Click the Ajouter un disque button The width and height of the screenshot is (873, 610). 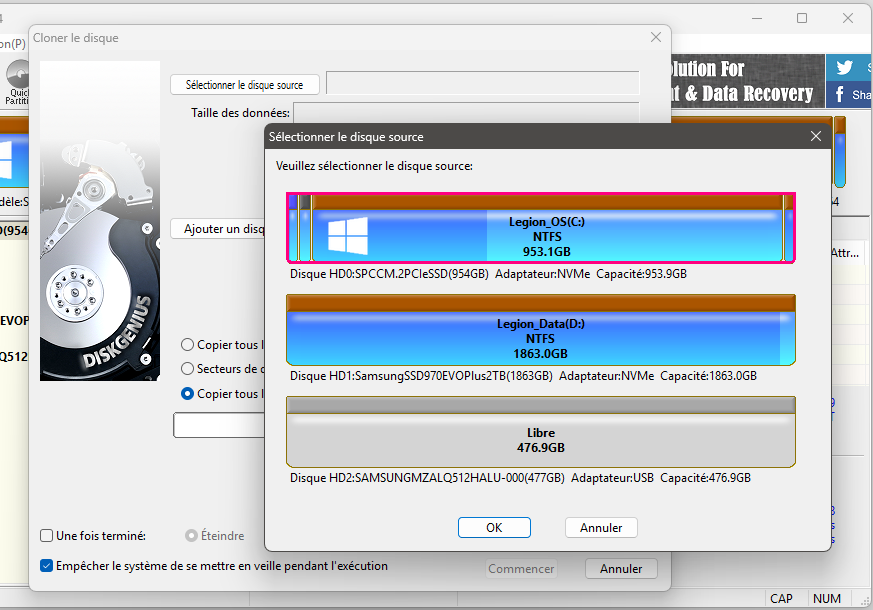(x=218, y=229)
